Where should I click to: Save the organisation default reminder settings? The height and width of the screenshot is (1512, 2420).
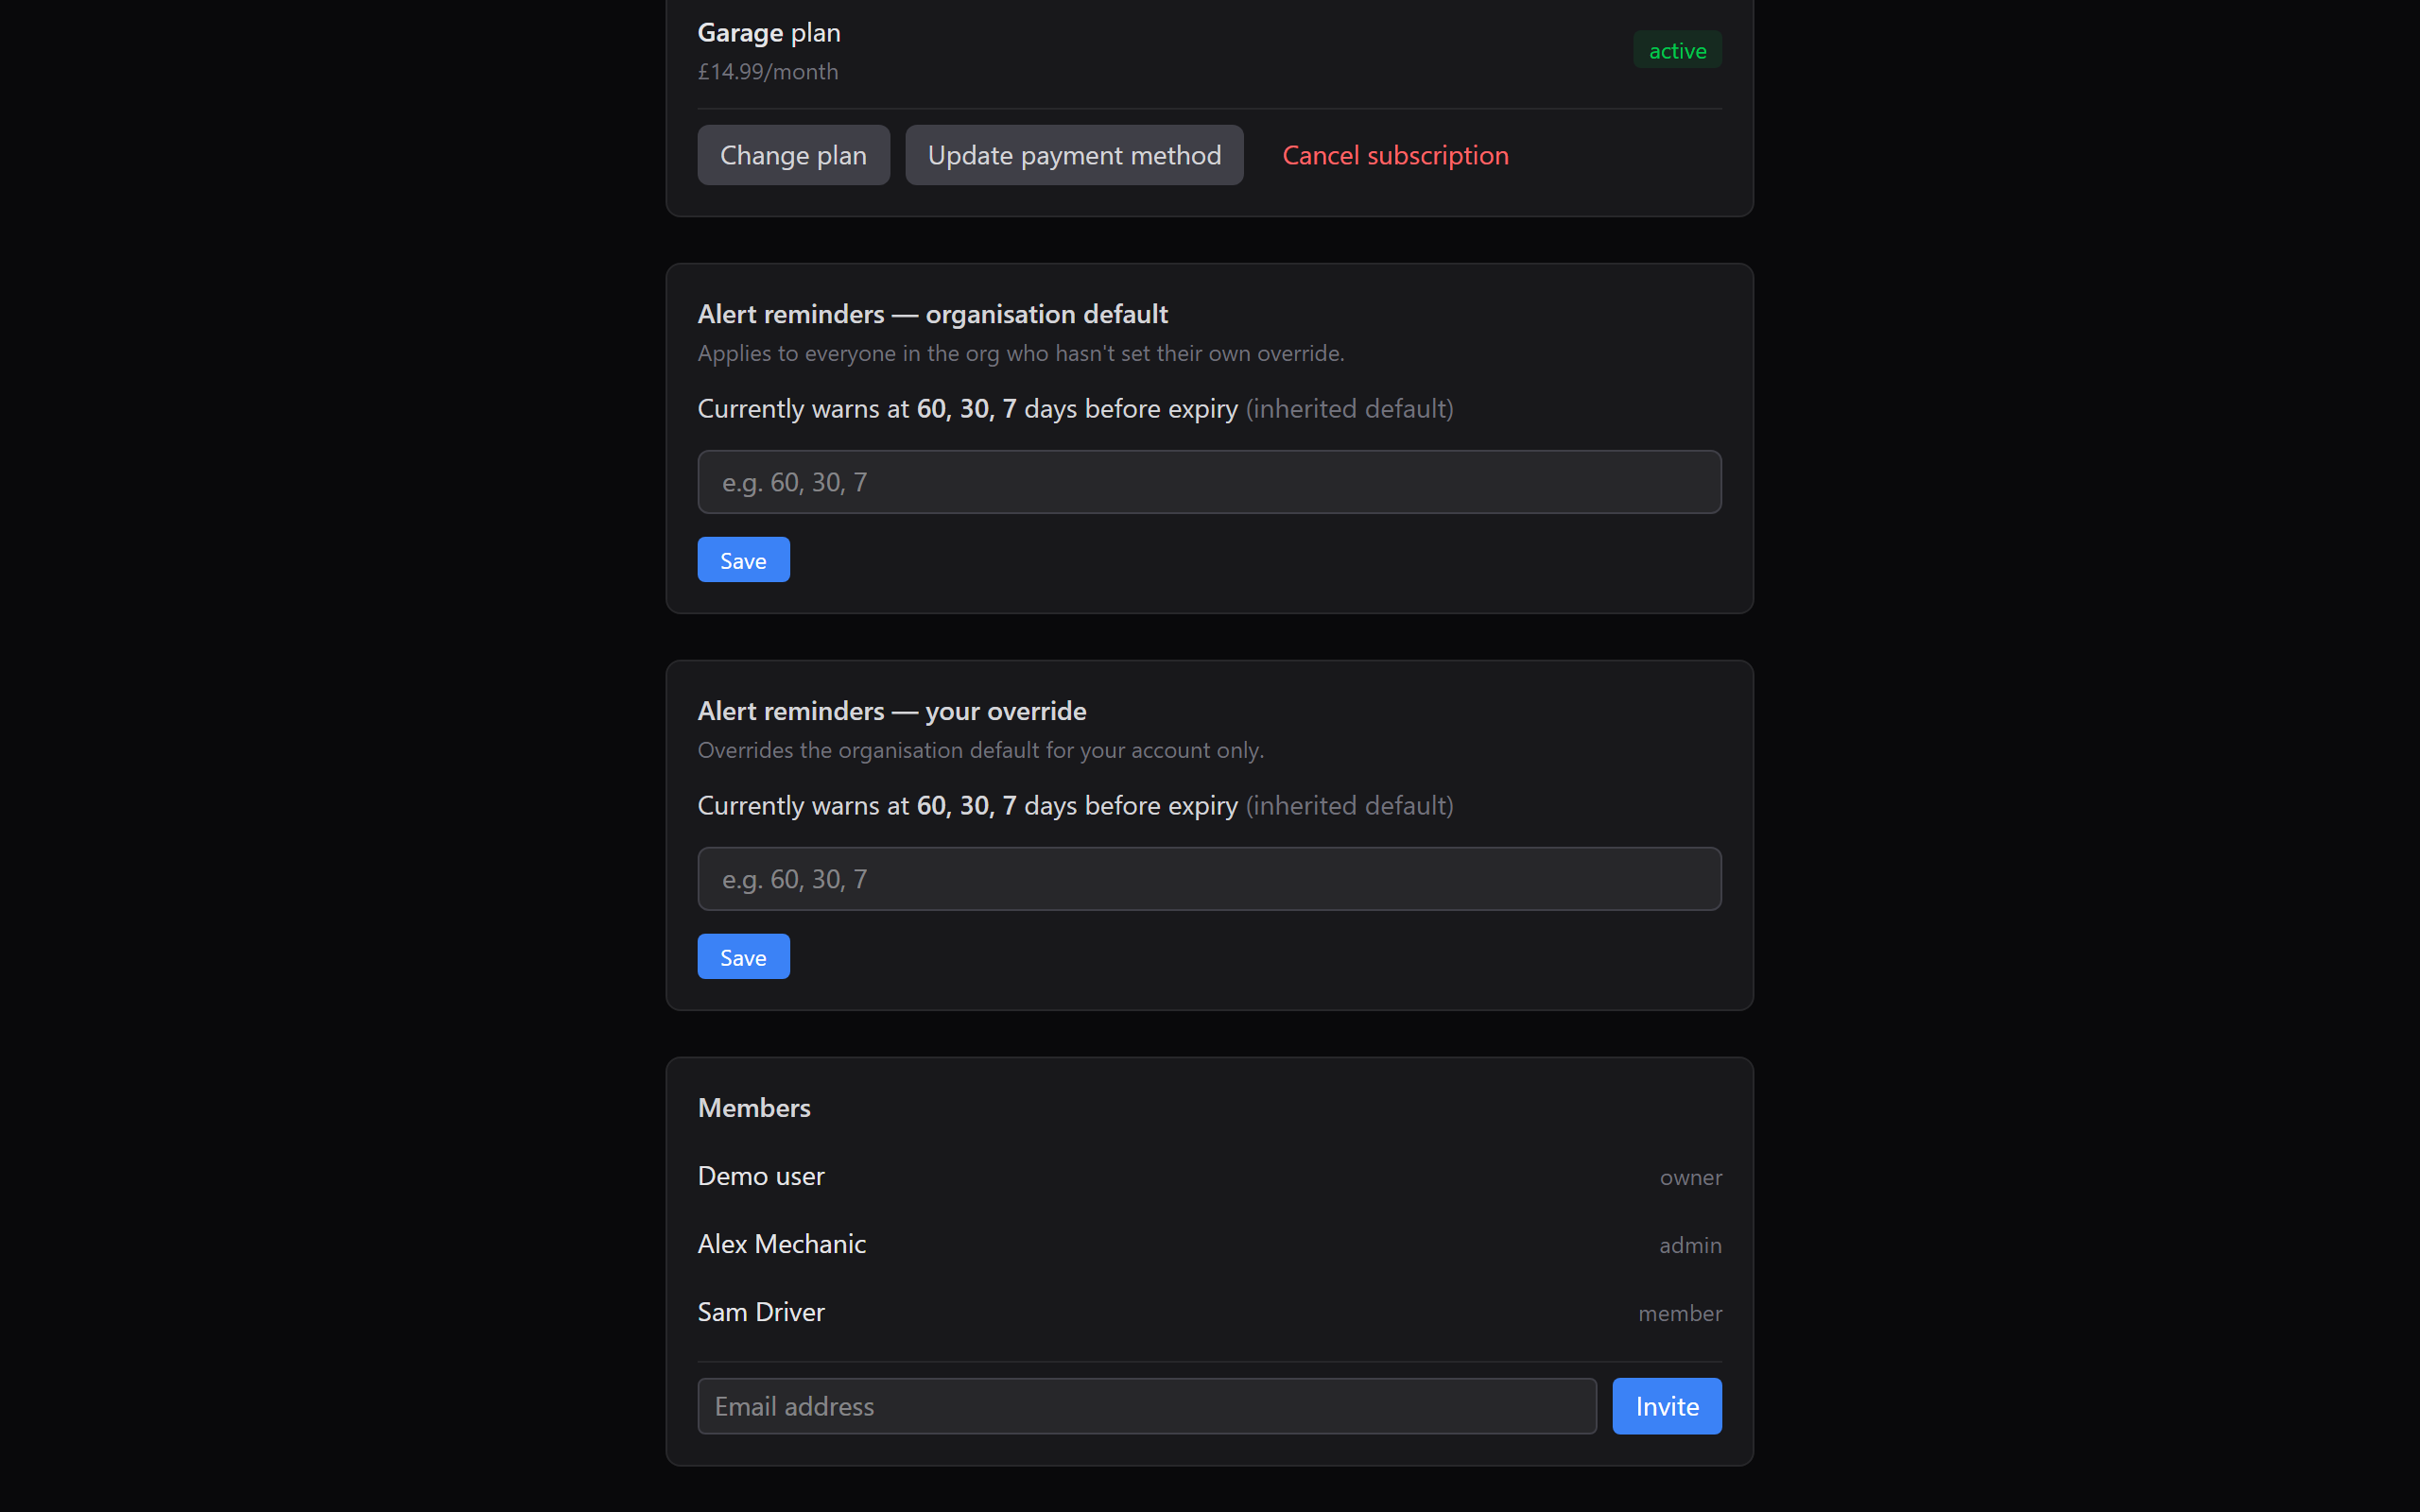coord(742,559)
